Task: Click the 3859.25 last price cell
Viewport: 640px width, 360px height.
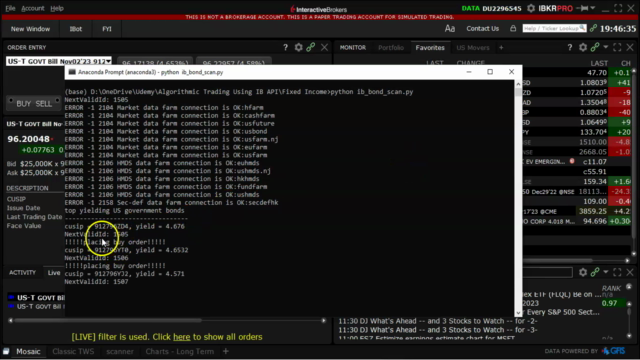Action: 592,211
